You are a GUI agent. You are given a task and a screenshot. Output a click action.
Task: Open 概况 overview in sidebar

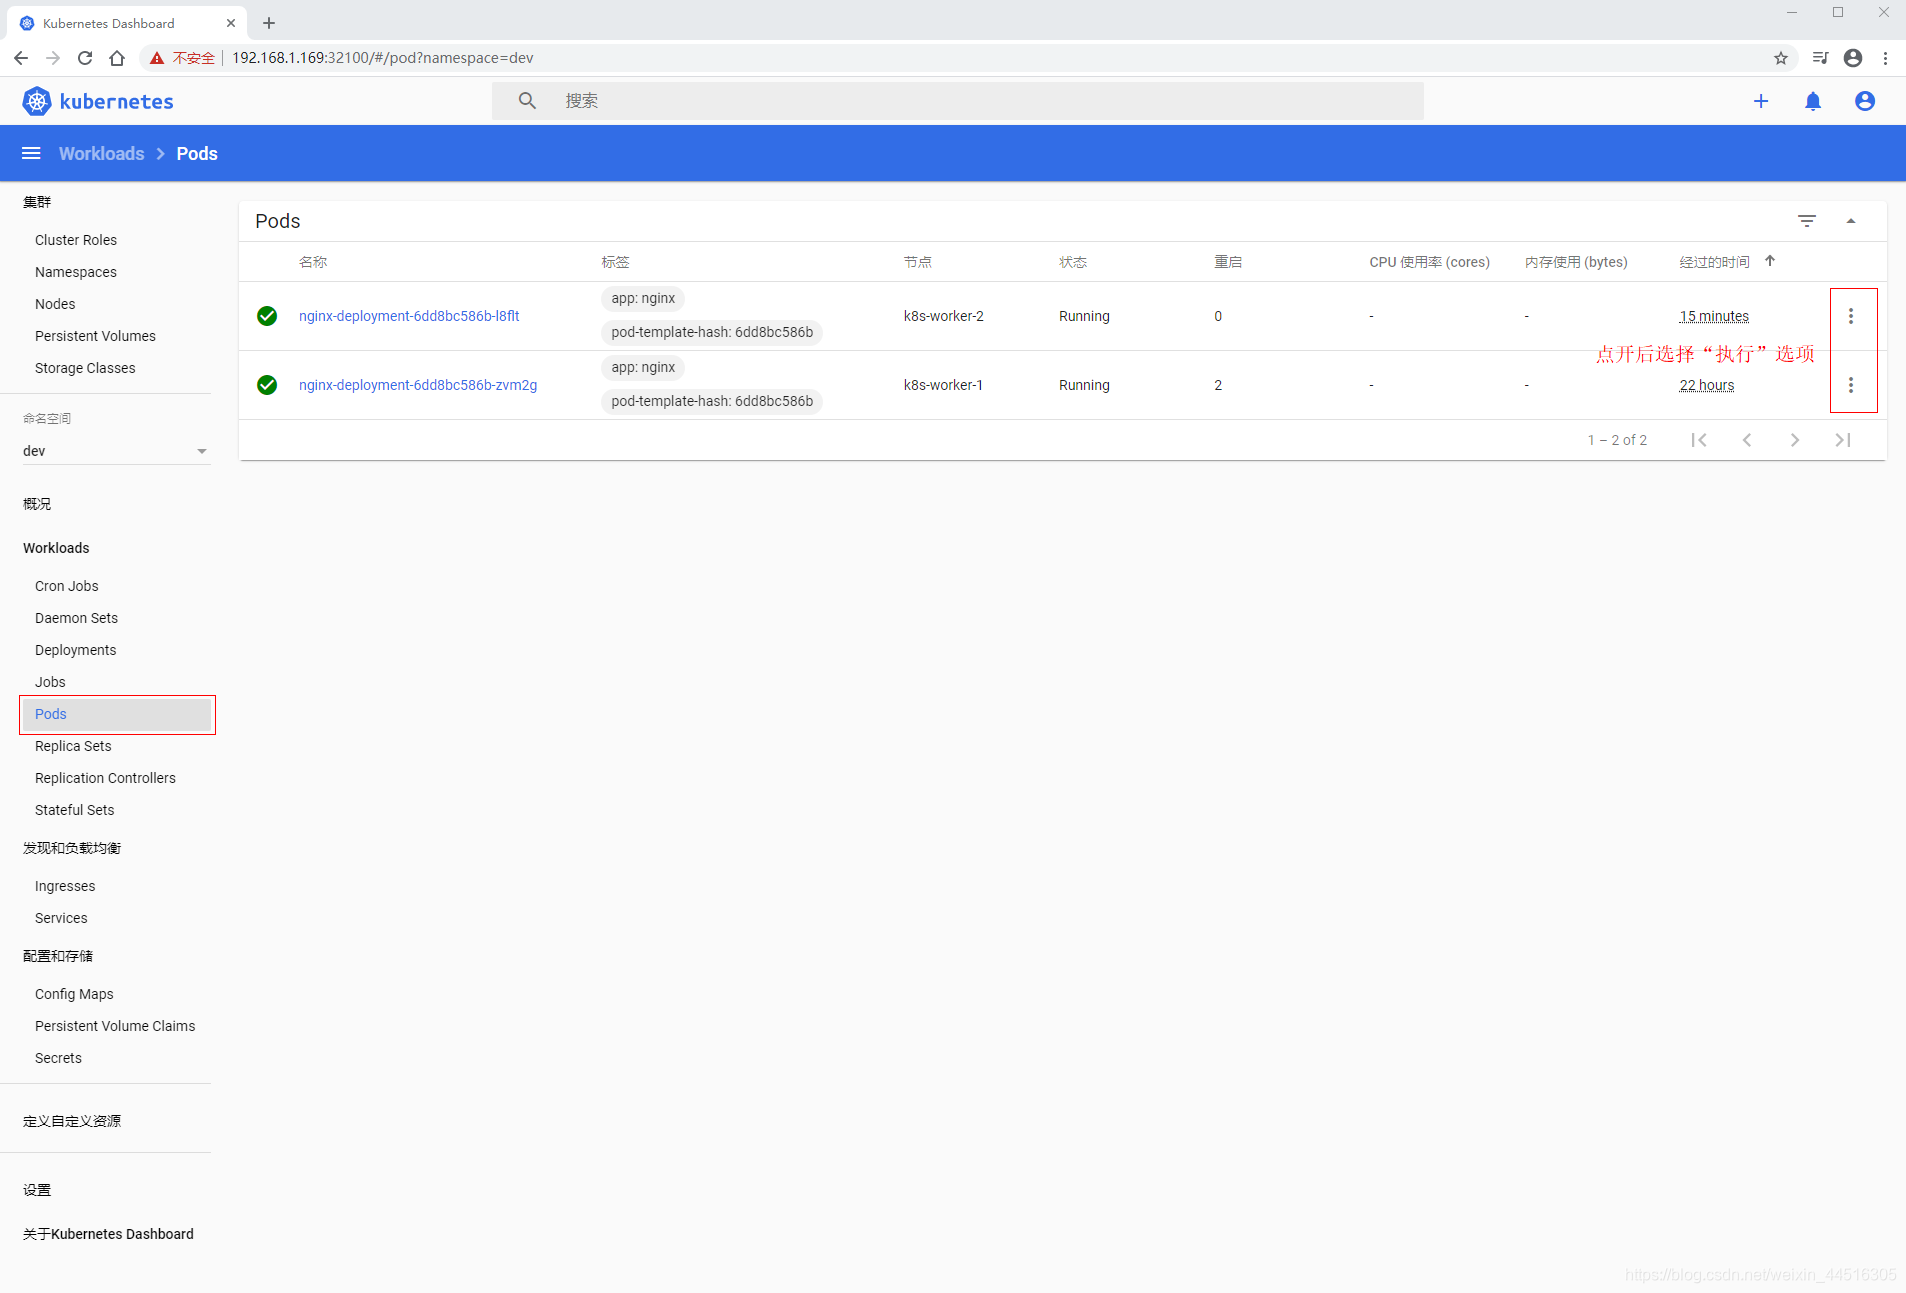[37, 504]
